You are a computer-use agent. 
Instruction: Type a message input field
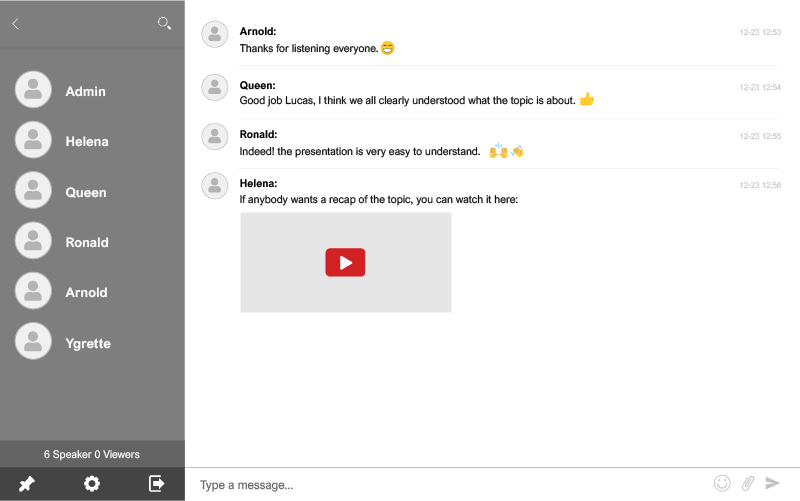450,485
